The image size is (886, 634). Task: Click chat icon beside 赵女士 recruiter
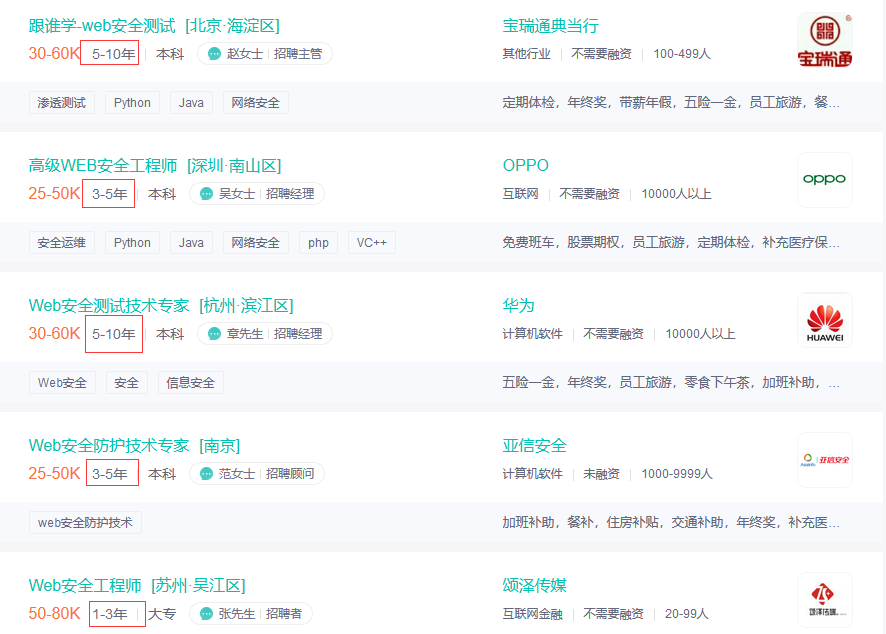[214, 54]
